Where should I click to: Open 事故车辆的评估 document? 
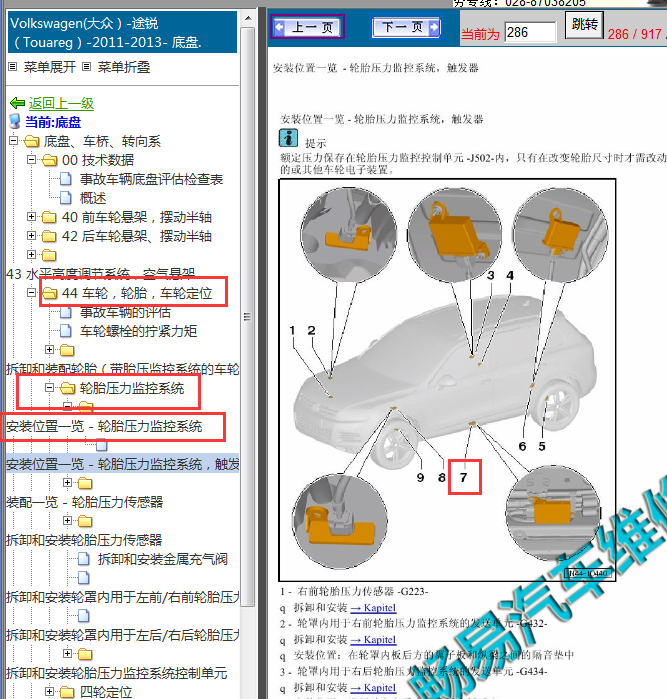tap(125, 312)
